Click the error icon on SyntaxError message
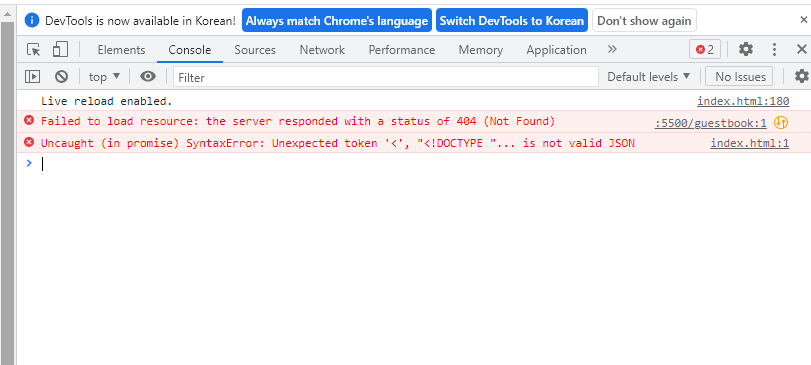Image resolution: width=811 pixels, height=365 pixels. coord(29,142)
